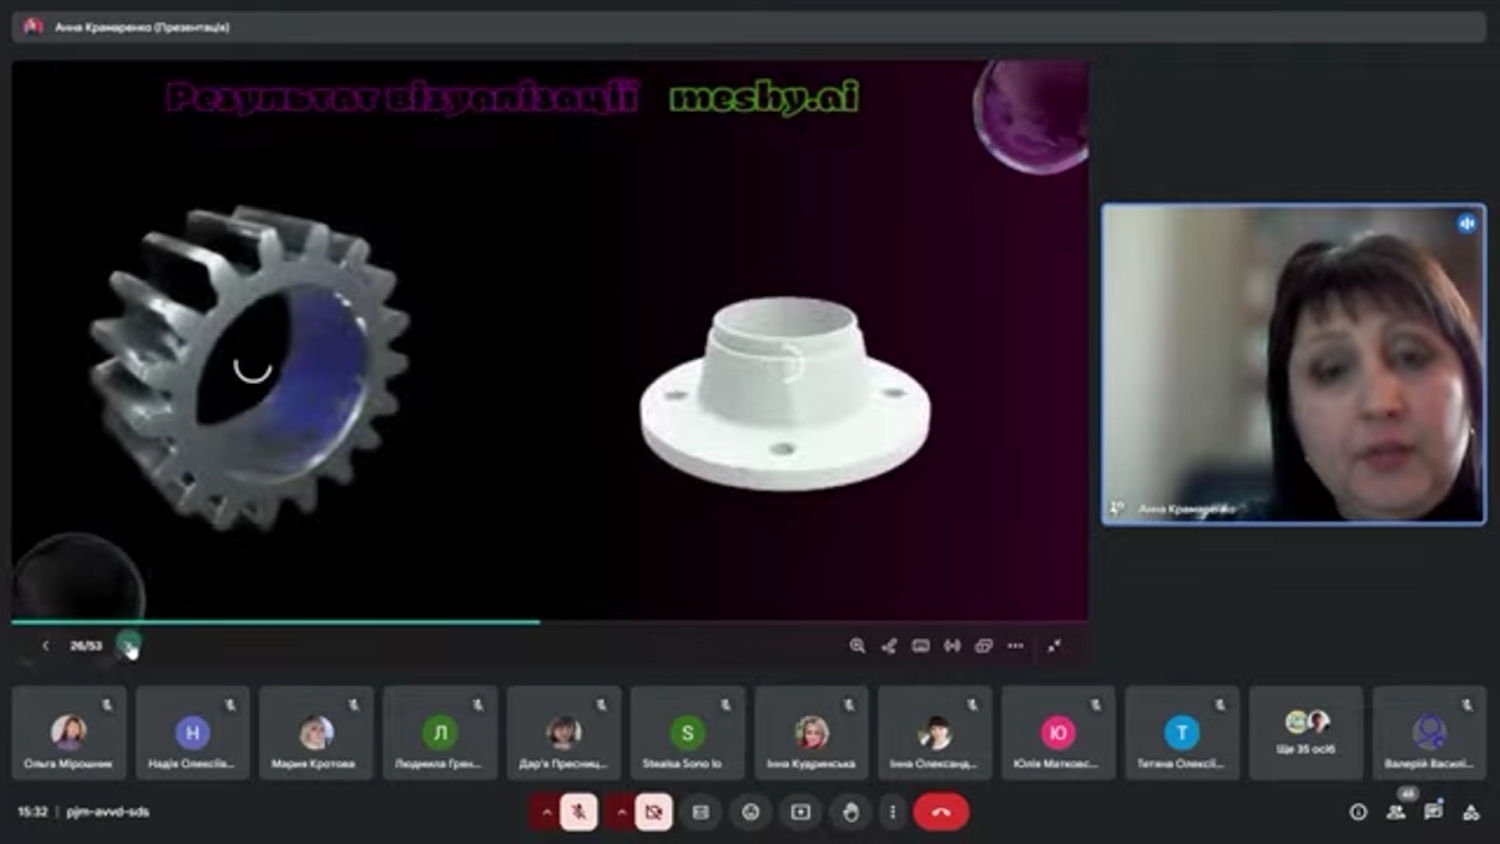Image resolution: width=1500 pixels, height=844 pixels.
Task: Start presenting your screen
Action: click(801, 812)
